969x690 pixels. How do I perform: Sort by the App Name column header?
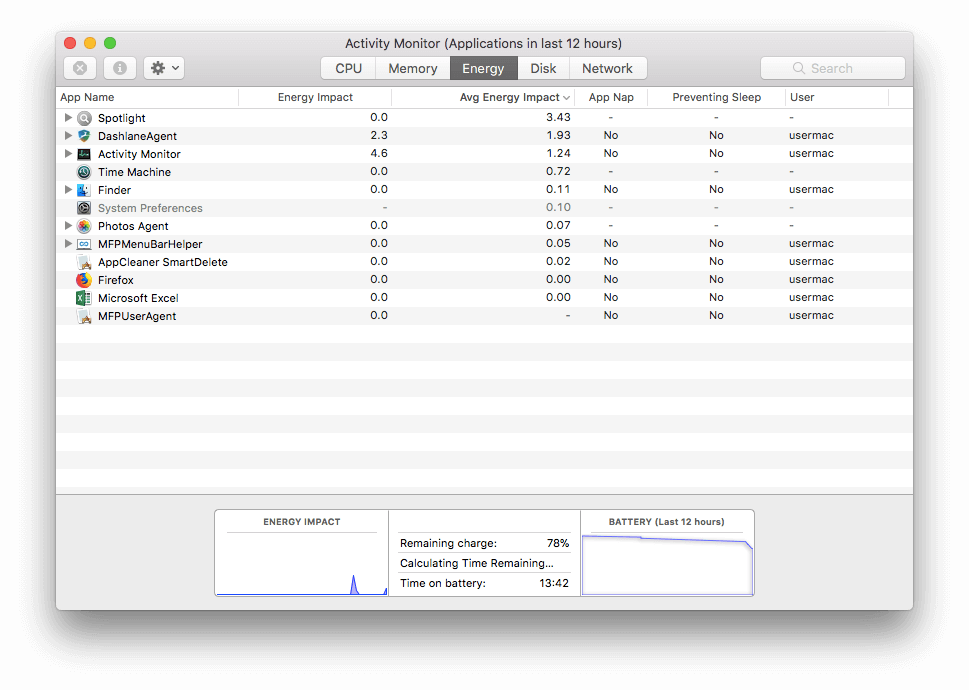pos(147,97)
